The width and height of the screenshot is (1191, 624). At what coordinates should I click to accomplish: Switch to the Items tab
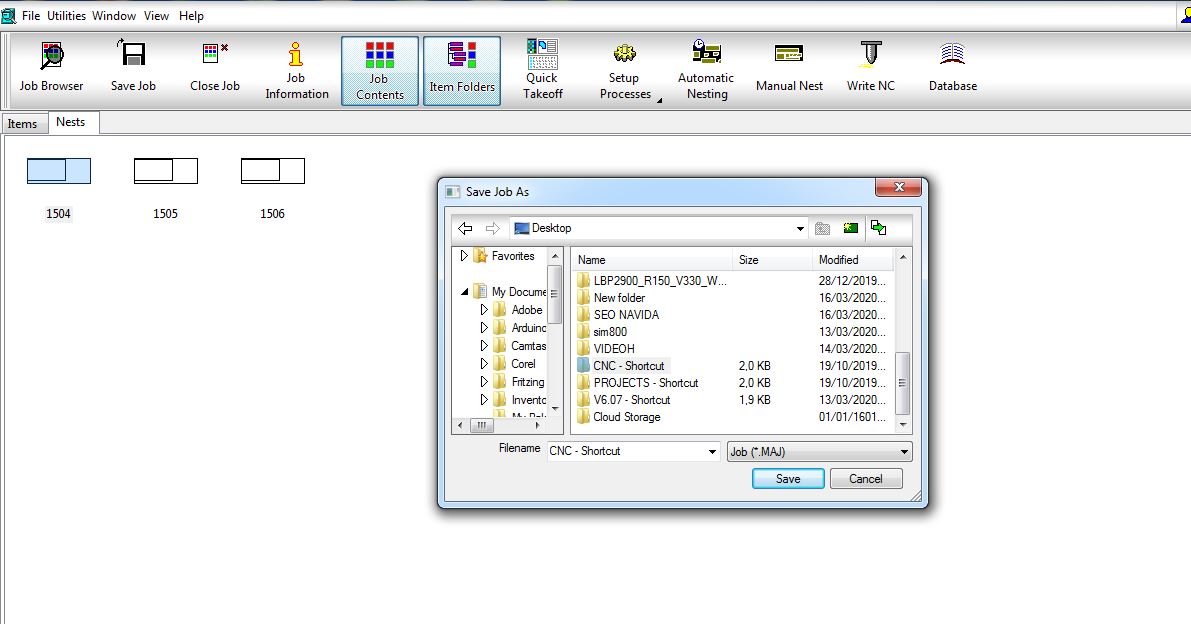click(x=22, y=124)
